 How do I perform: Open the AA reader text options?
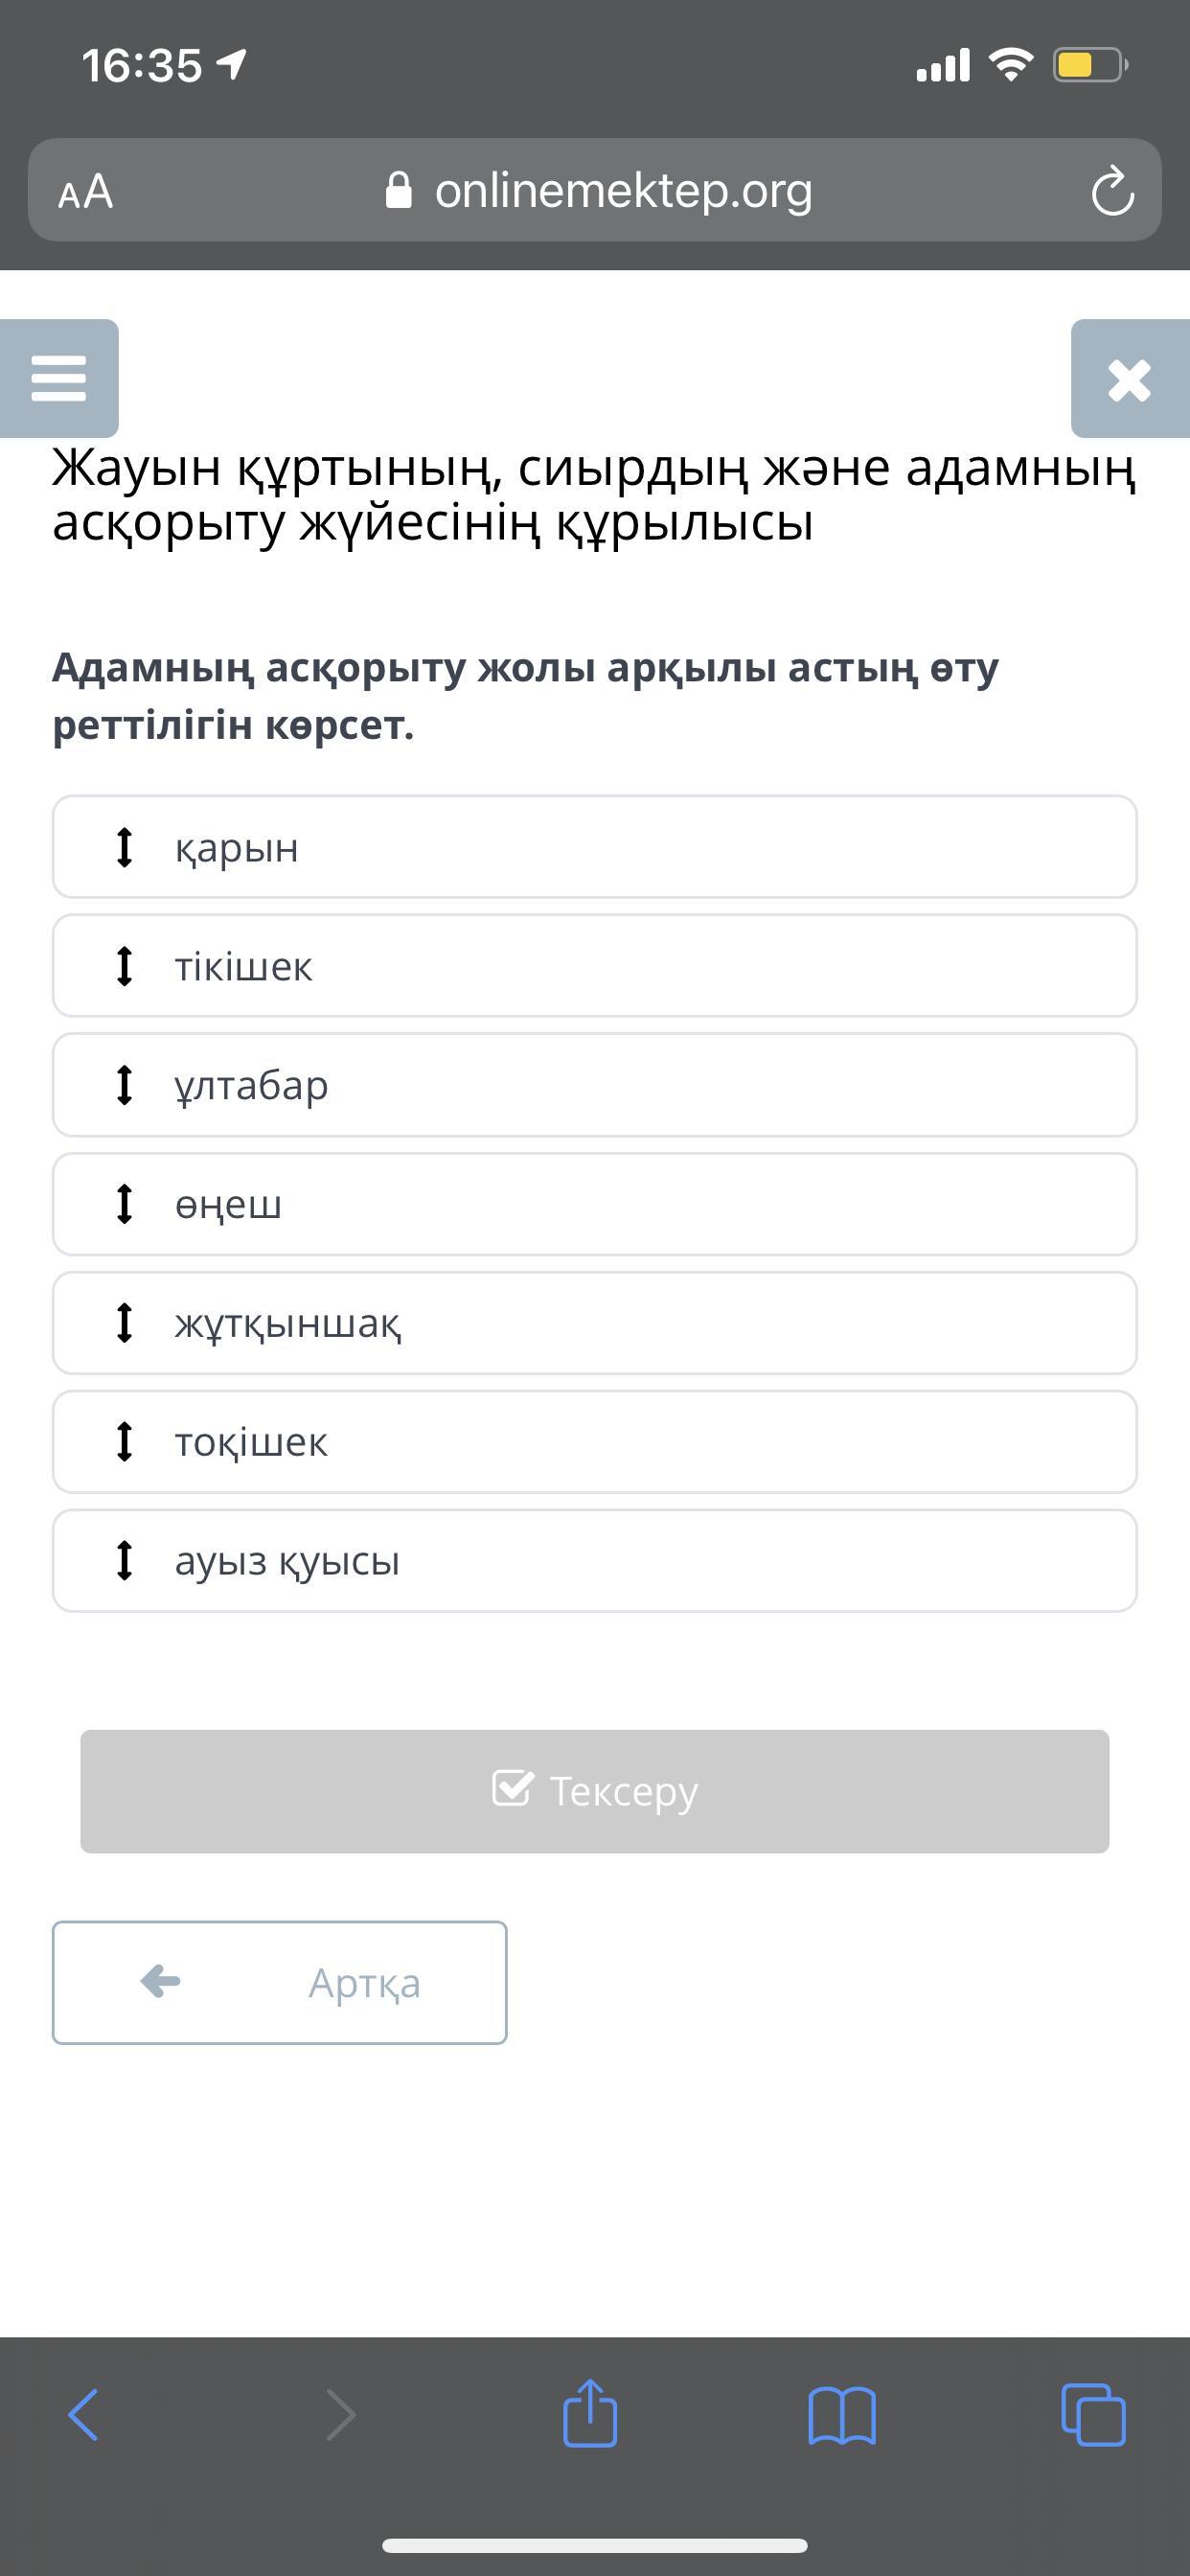(86, 191)
